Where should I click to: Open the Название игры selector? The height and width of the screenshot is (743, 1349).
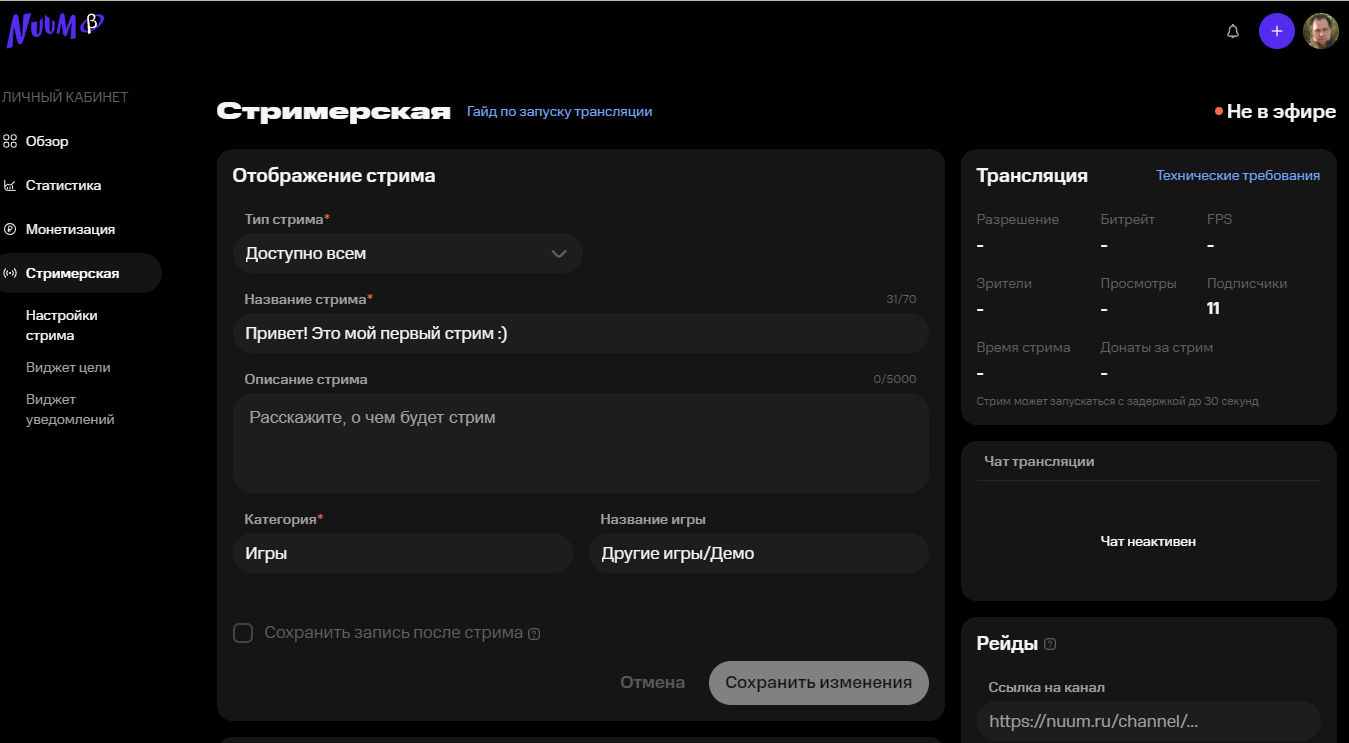758,553
